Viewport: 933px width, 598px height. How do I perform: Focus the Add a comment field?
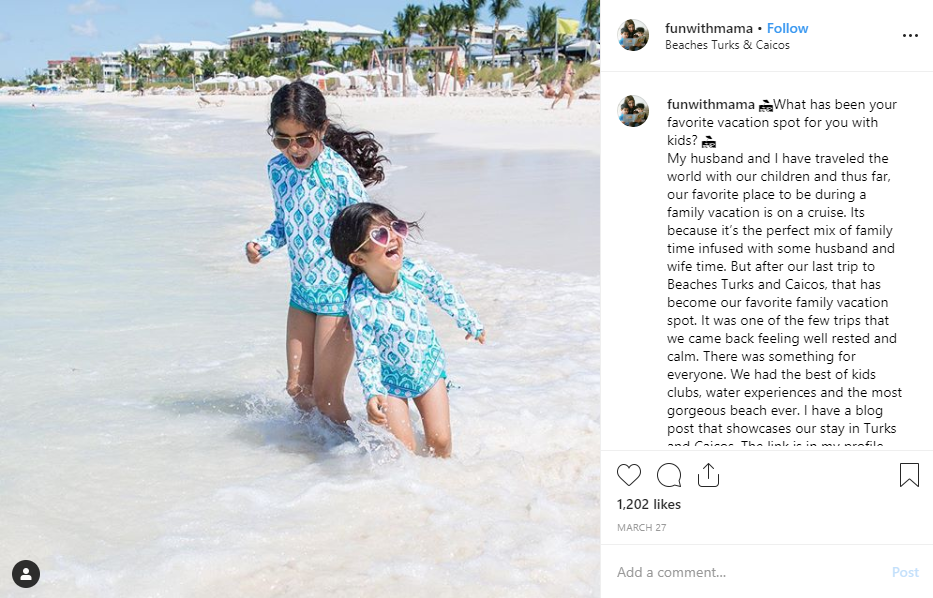tap(750, 572)
